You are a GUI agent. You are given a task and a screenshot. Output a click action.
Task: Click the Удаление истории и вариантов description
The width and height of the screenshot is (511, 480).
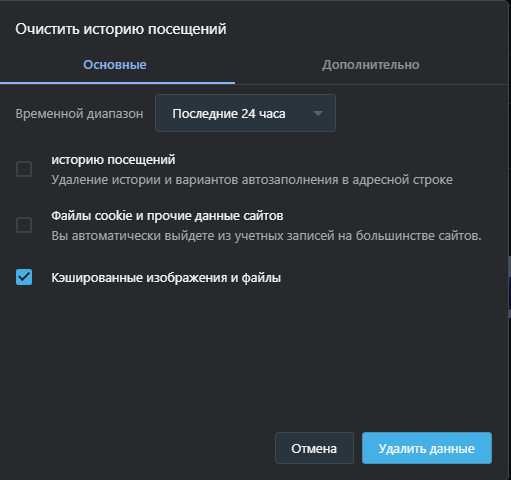coord(252,180)
